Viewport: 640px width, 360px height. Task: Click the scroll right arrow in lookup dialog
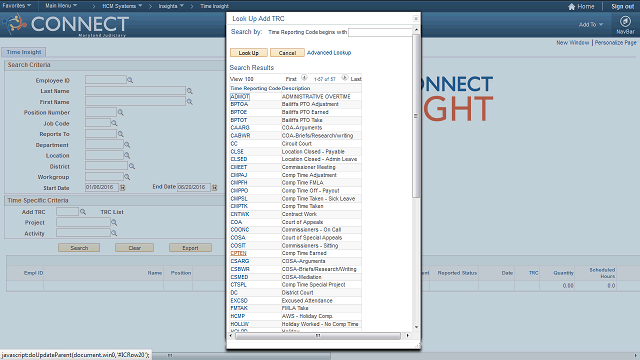407,336
